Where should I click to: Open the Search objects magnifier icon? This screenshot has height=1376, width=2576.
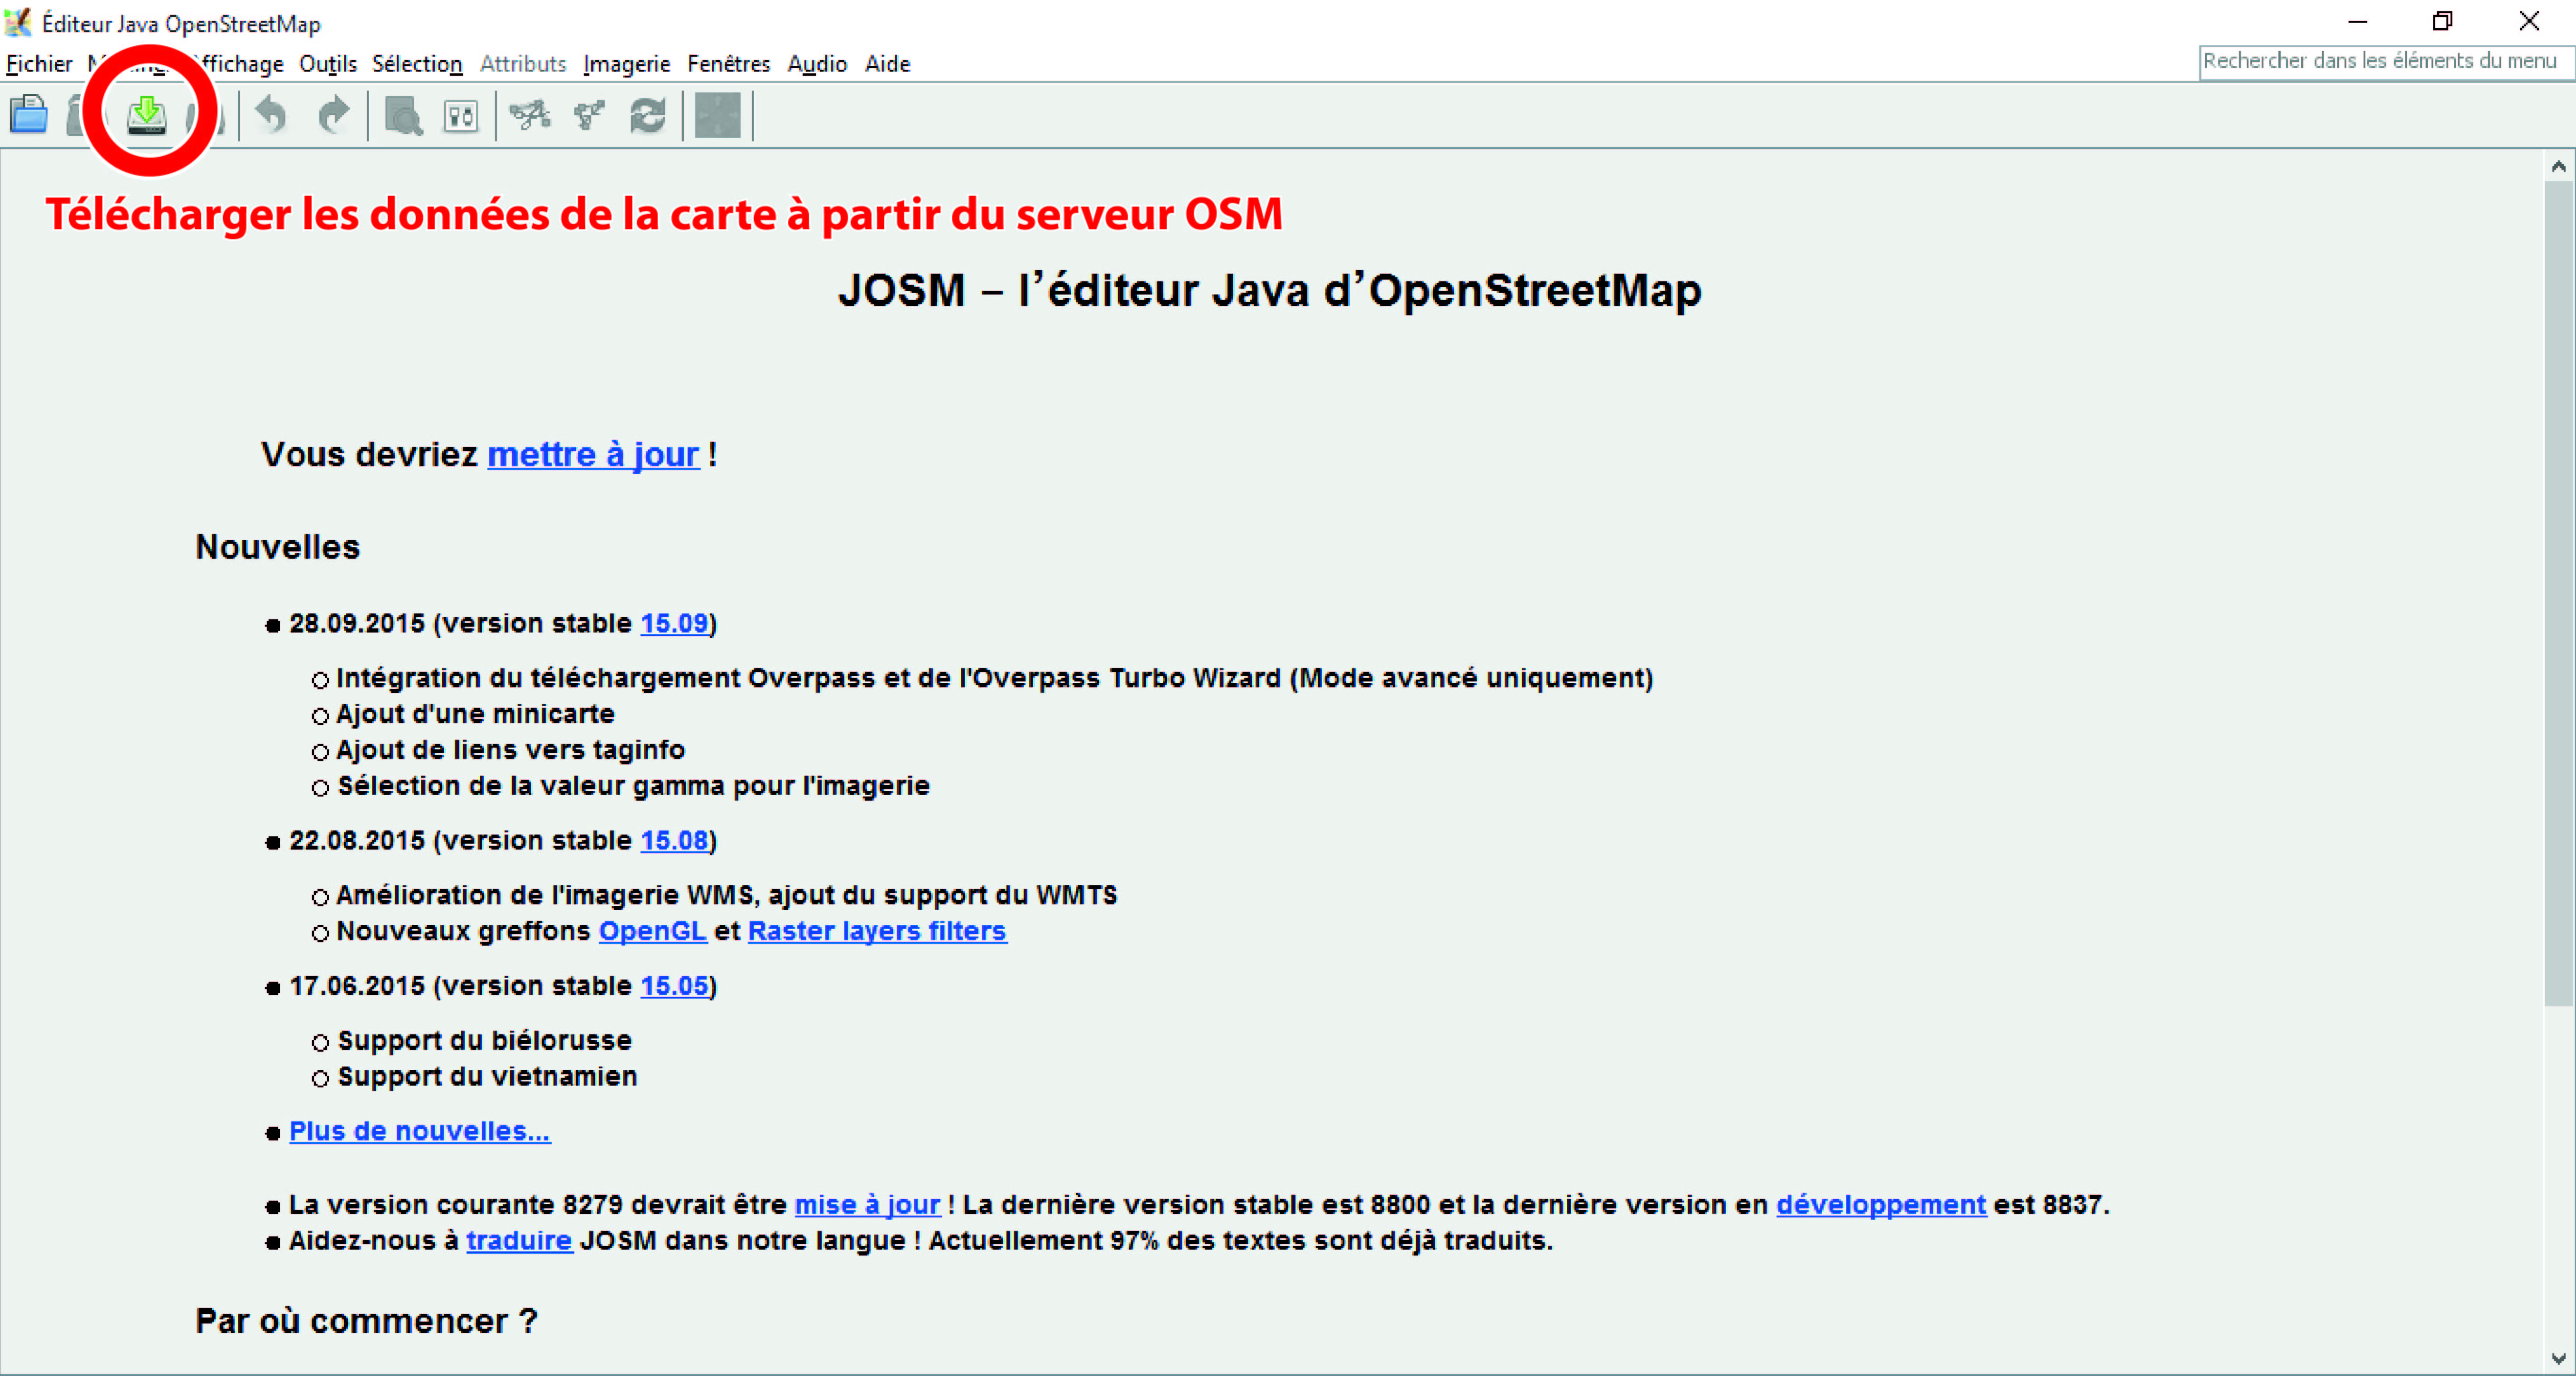(403, 116)
